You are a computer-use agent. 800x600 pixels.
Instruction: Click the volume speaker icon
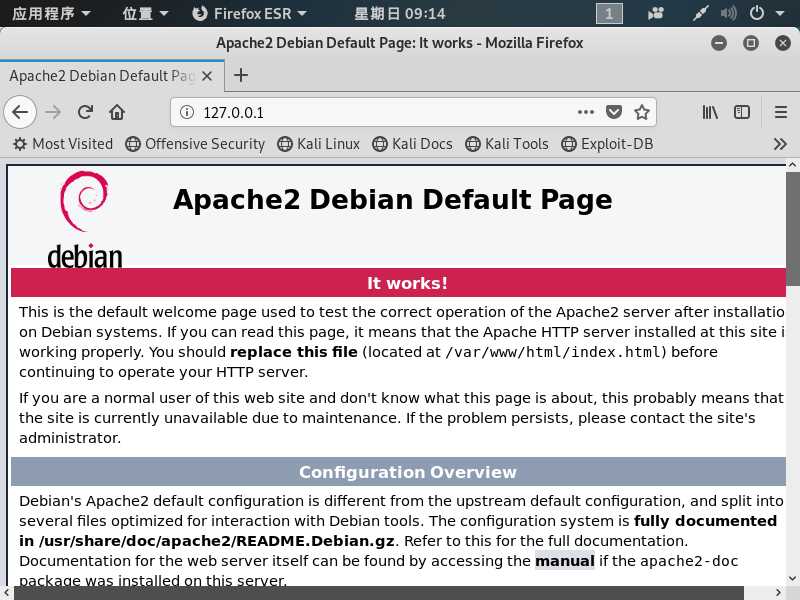click(x=729, y=13)
